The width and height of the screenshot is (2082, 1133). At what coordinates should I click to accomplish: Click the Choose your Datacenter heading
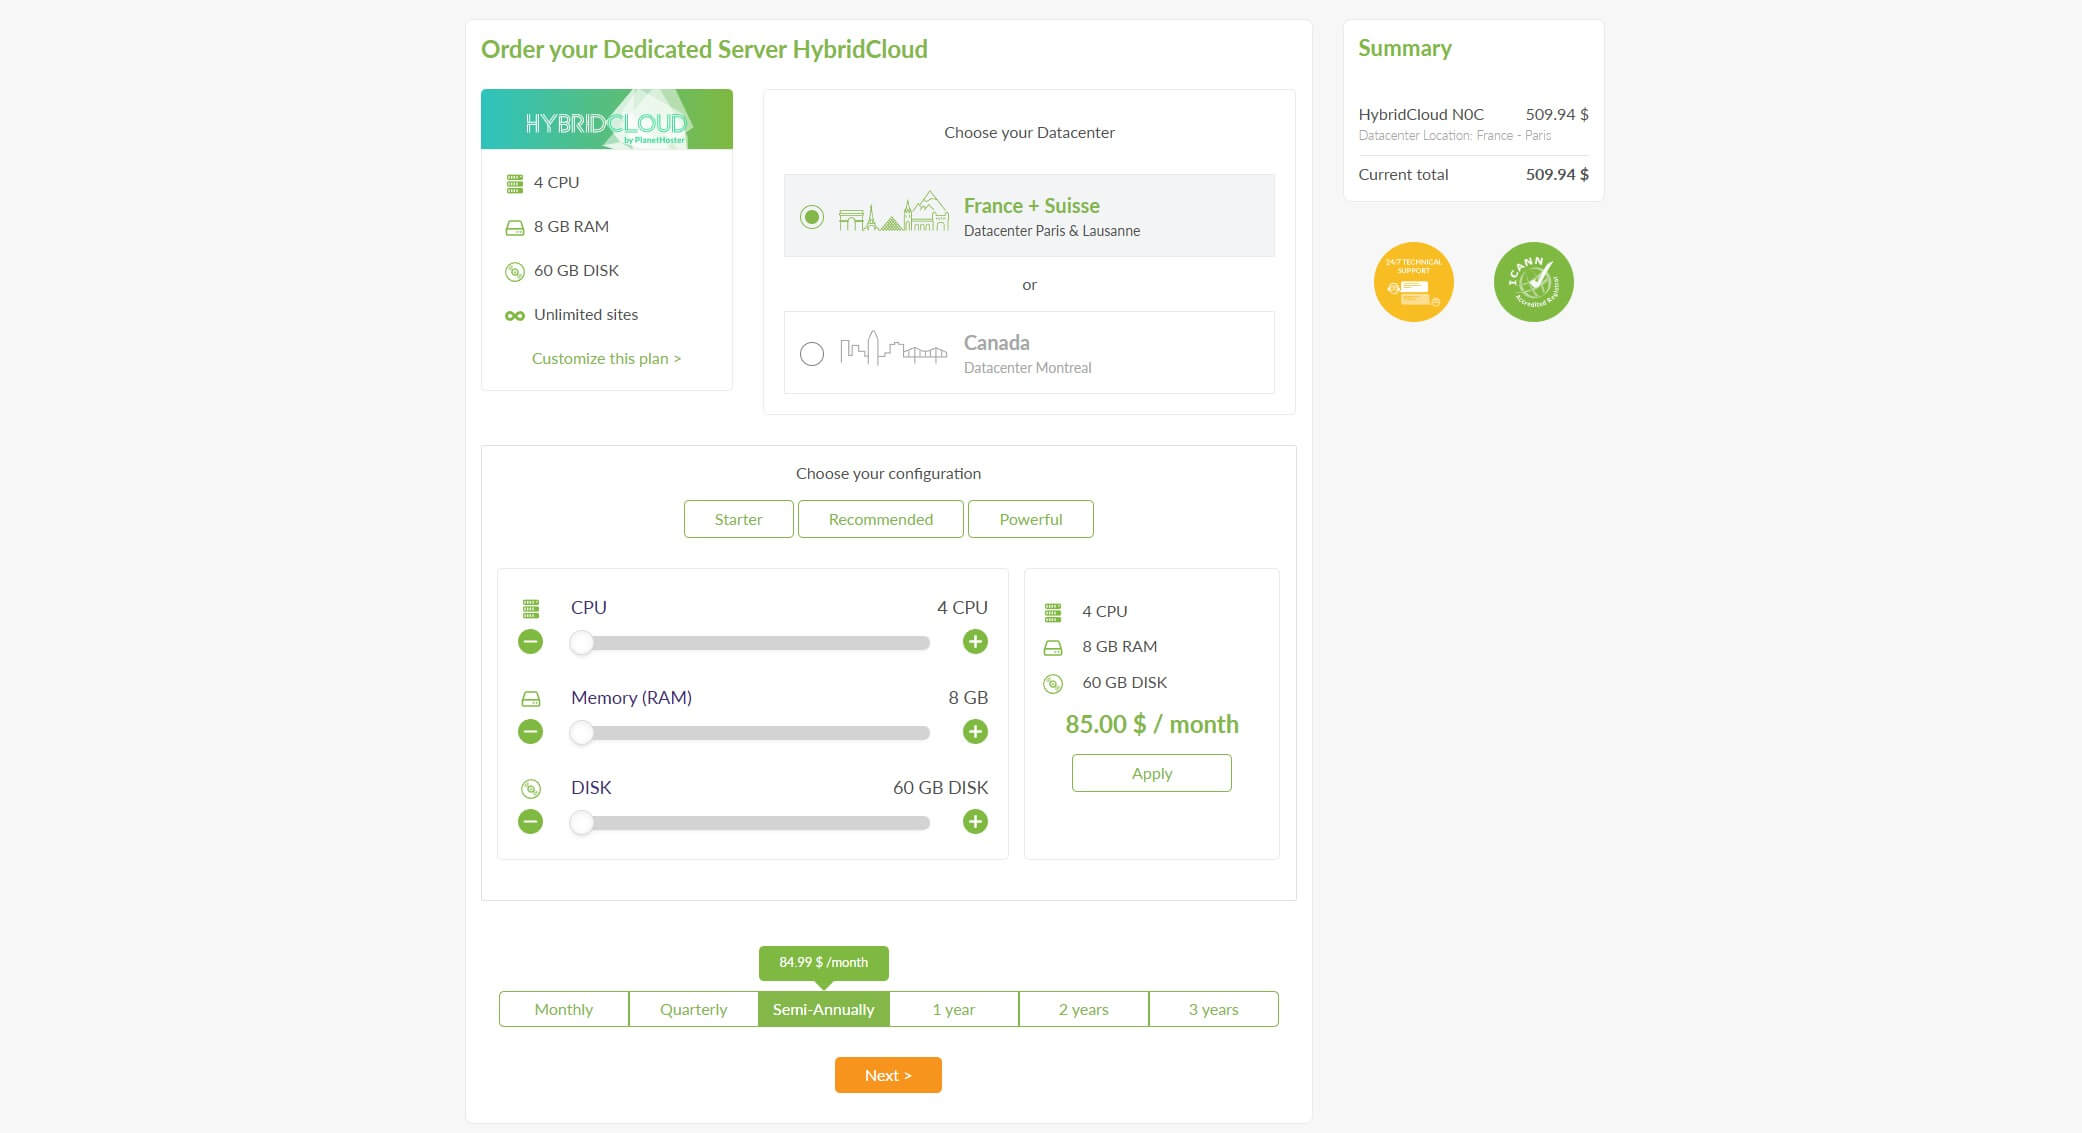1029,132
